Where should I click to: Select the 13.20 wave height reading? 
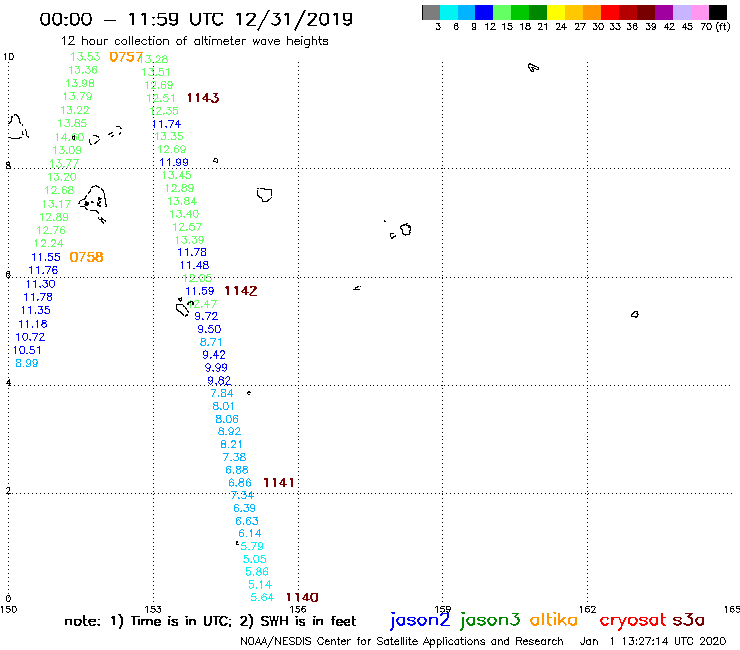click(x=62, y=177)
